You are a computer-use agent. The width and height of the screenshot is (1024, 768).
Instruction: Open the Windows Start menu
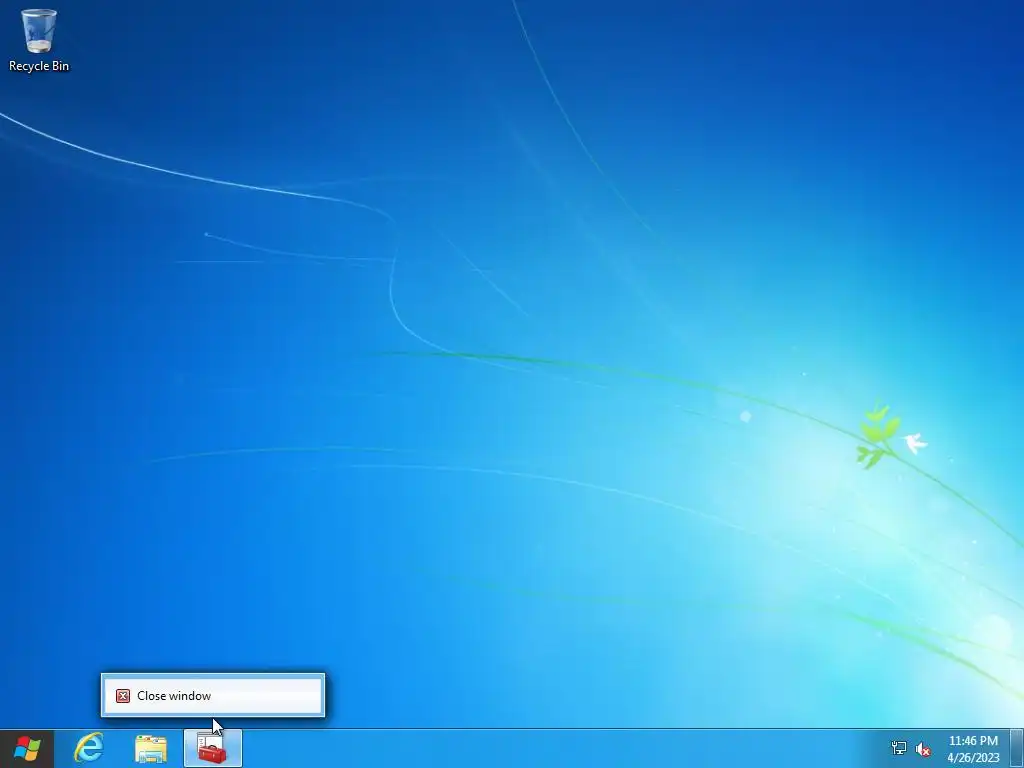coord(27,748)
